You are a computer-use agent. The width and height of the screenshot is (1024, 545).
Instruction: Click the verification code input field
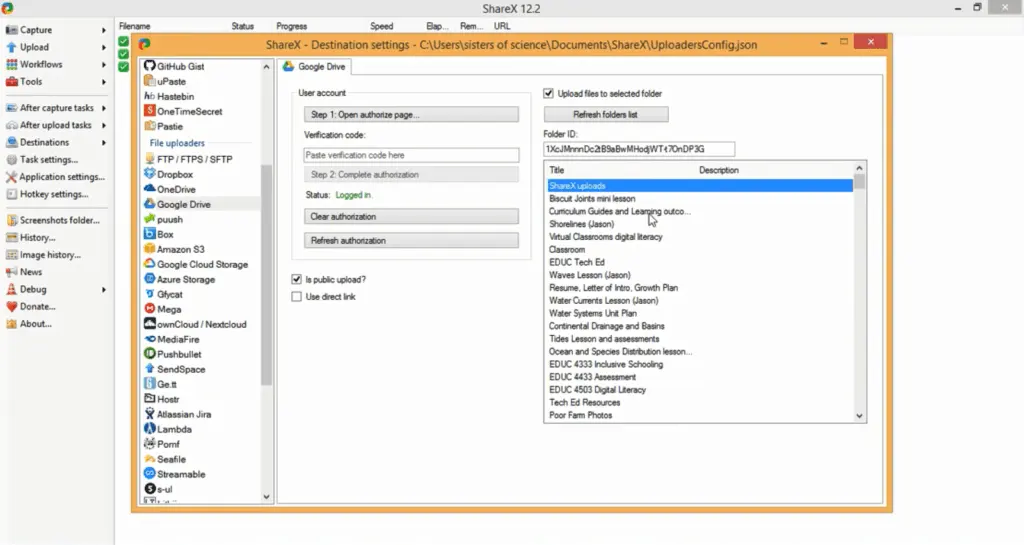[x=411, y=155]
